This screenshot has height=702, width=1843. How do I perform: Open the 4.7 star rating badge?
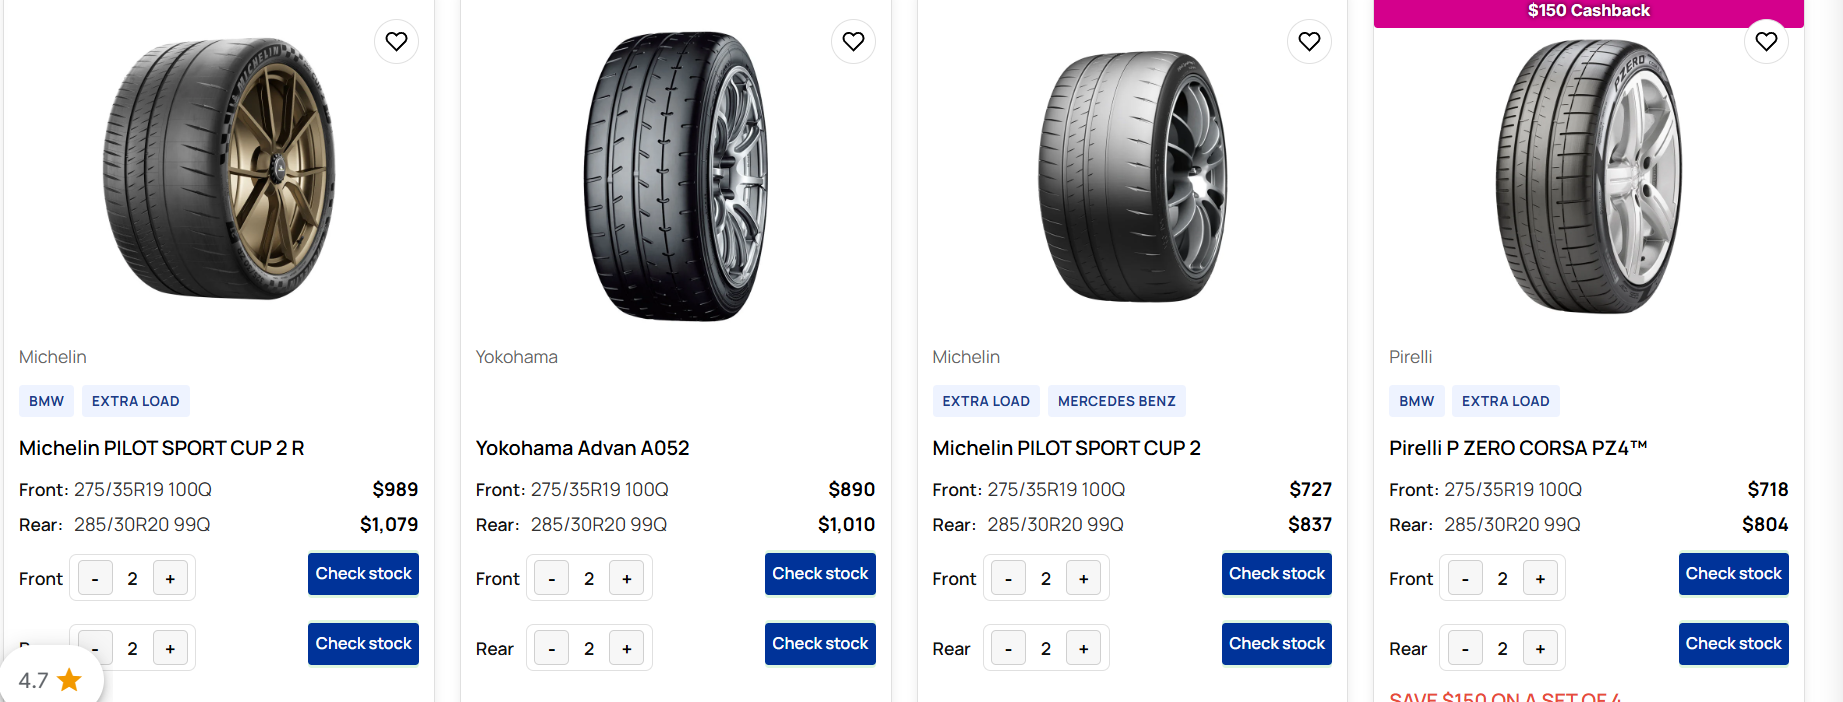coord(50,680)
